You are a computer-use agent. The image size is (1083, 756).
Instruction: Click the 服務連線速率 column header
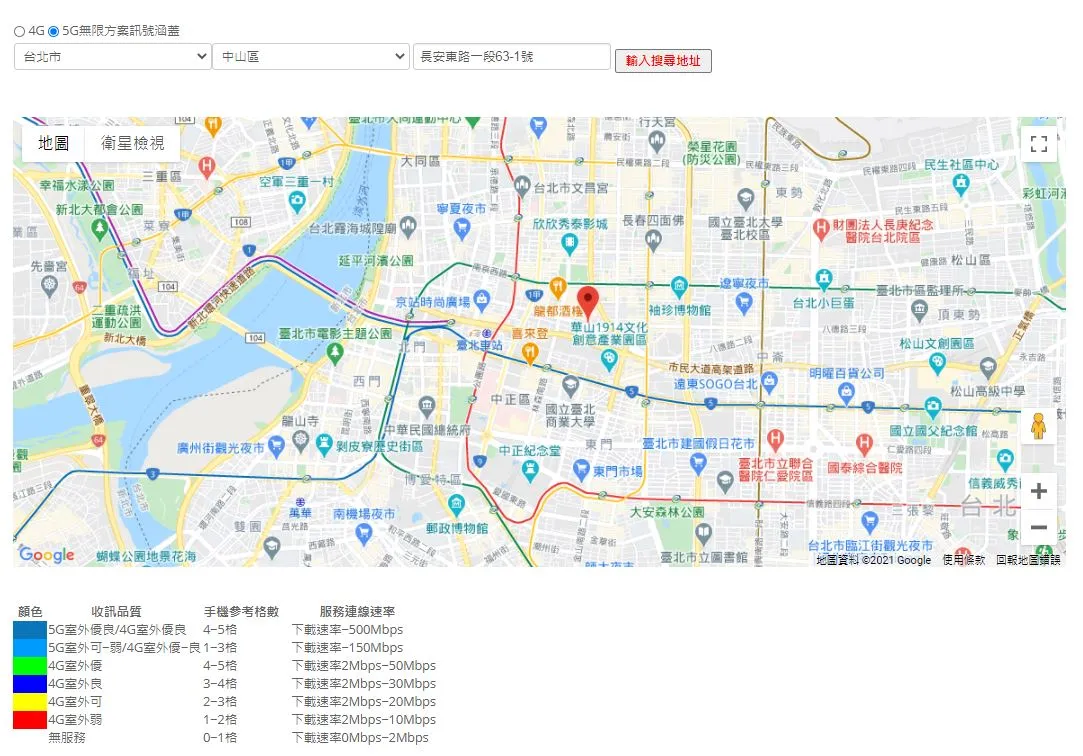coord(357,612)
